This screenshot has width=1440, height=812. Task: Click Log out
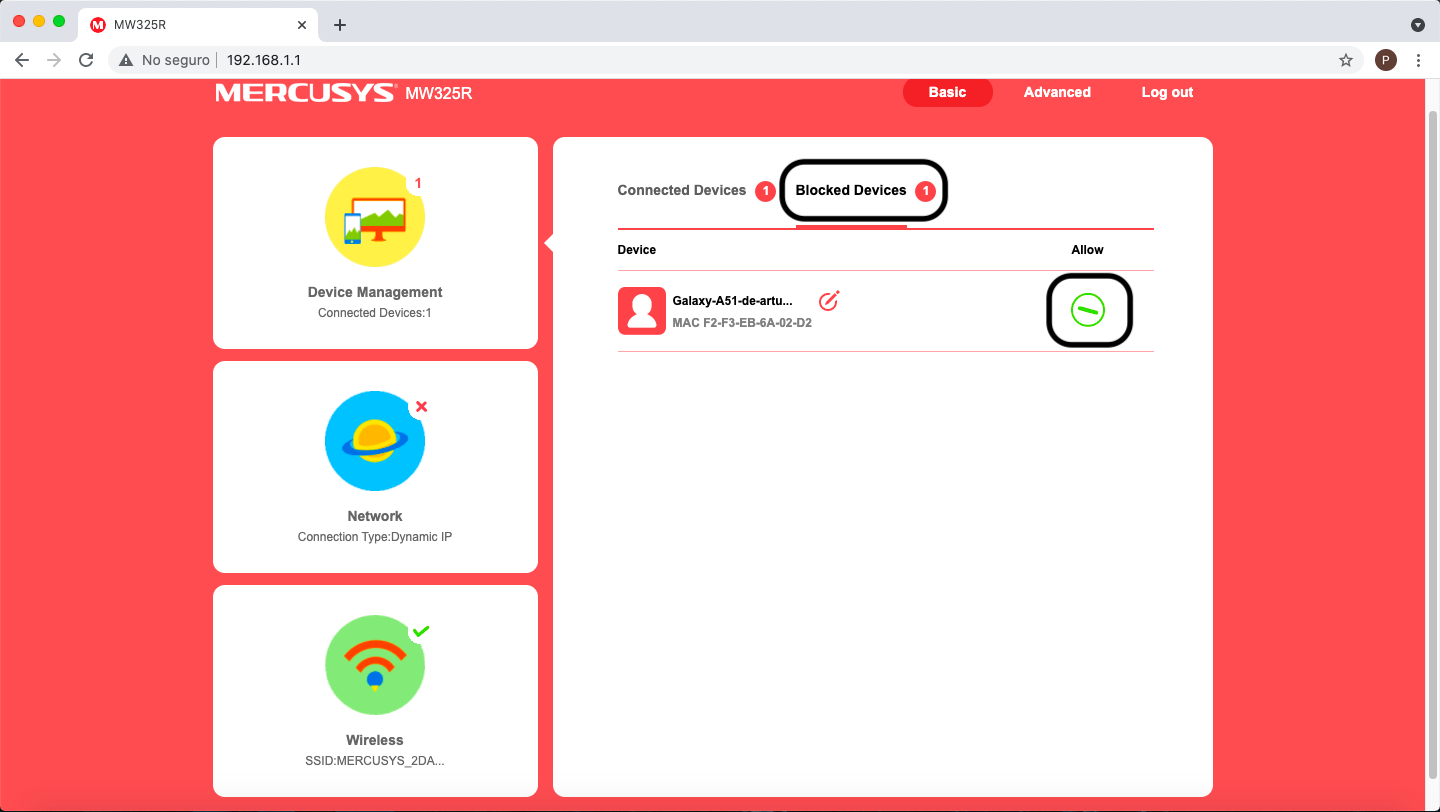tap(1167, 92)
